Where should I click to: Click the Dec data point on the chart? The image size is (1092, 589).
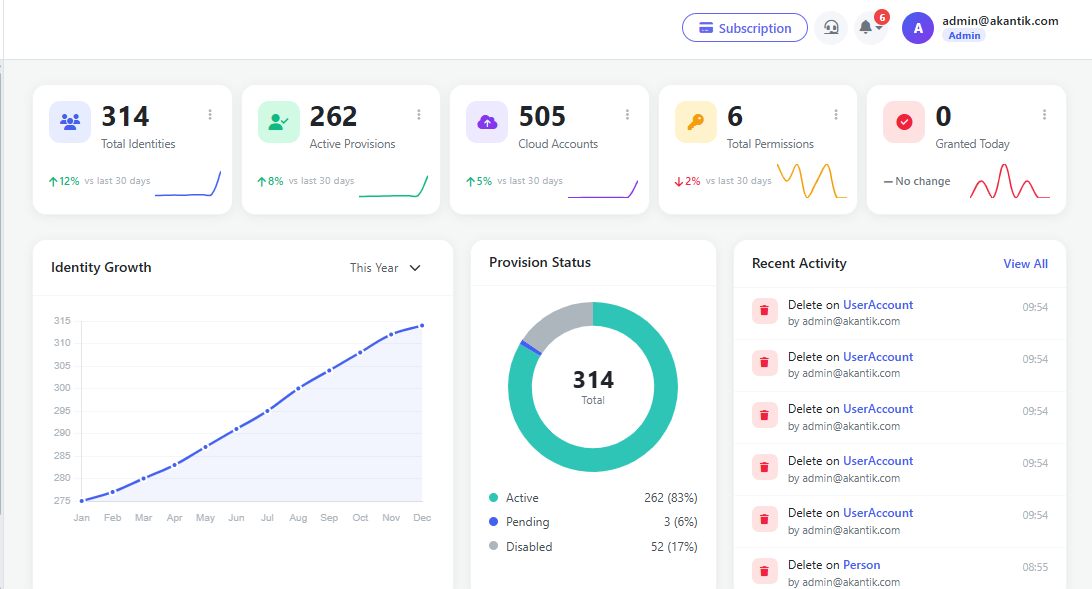422,325
